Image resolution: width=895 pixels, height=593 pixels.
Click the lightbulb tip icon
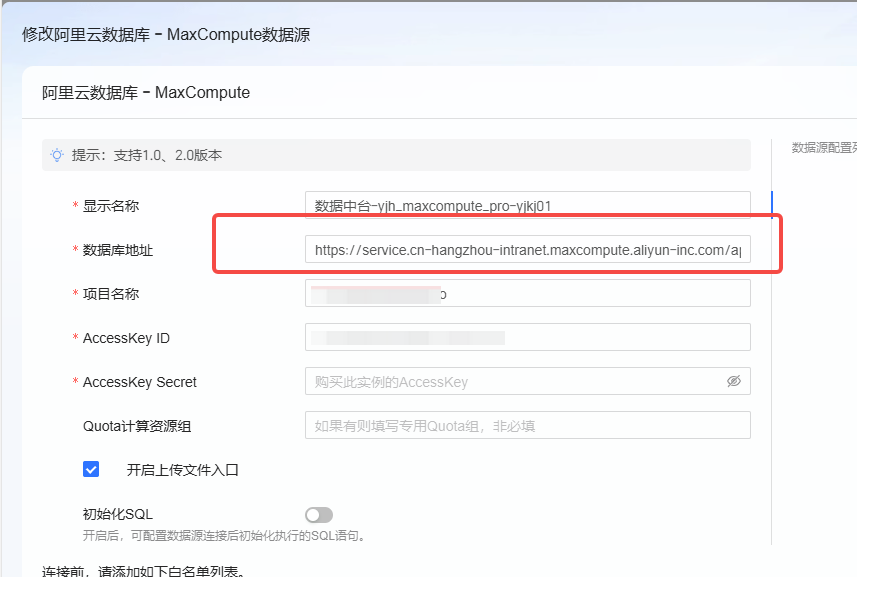pos(57,155)
